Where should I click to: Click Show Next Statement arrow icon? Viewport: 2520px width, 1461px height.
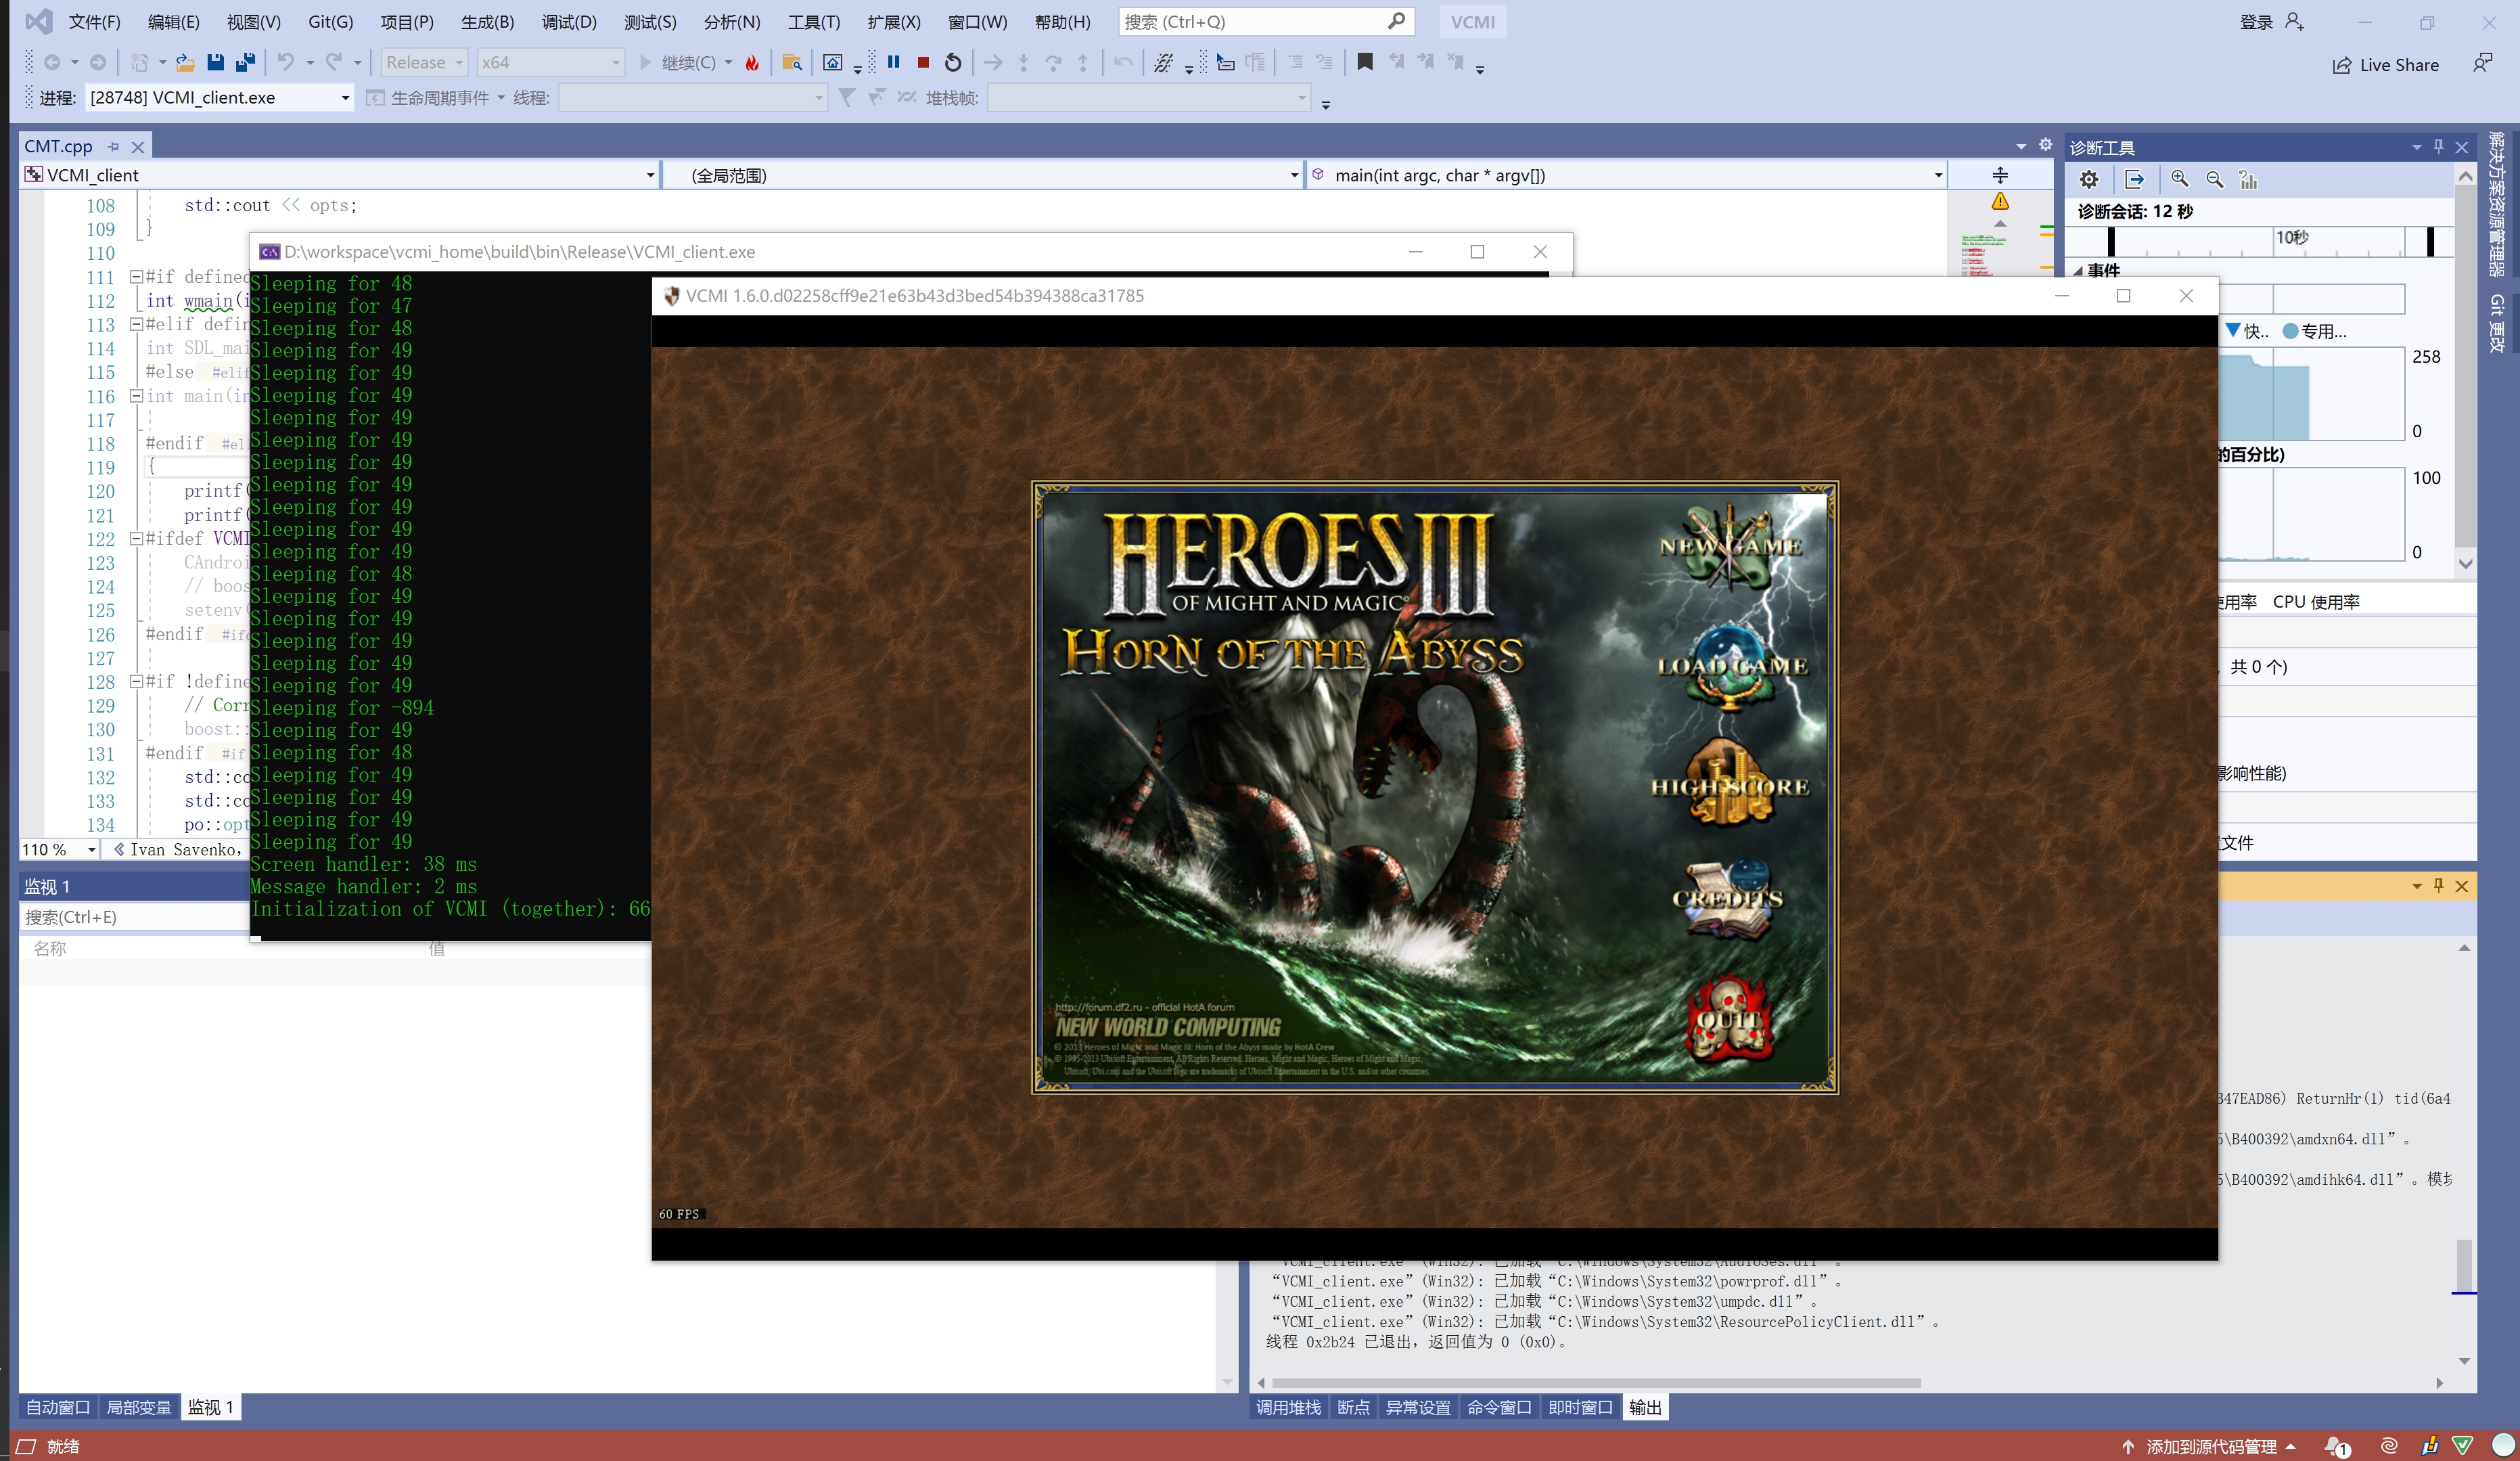coord(993,62)
